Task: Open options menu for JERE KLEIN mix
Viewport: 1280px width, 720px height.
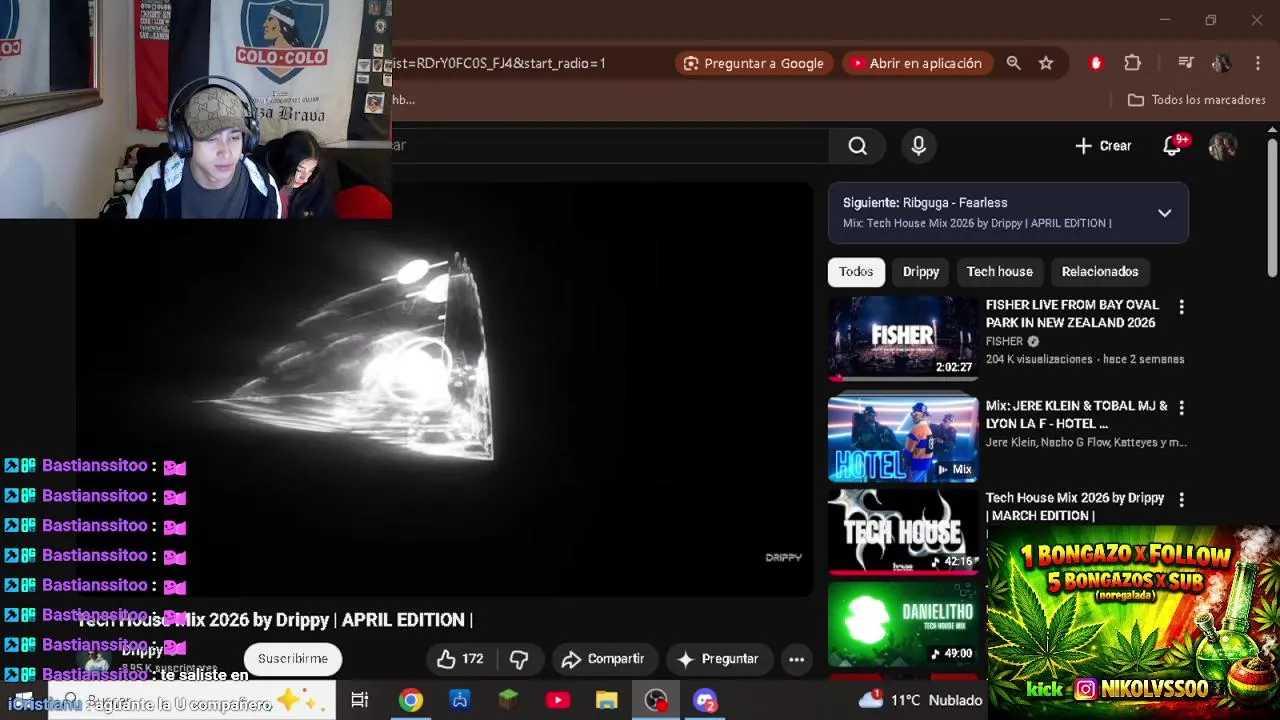Action: [1181, 408]
